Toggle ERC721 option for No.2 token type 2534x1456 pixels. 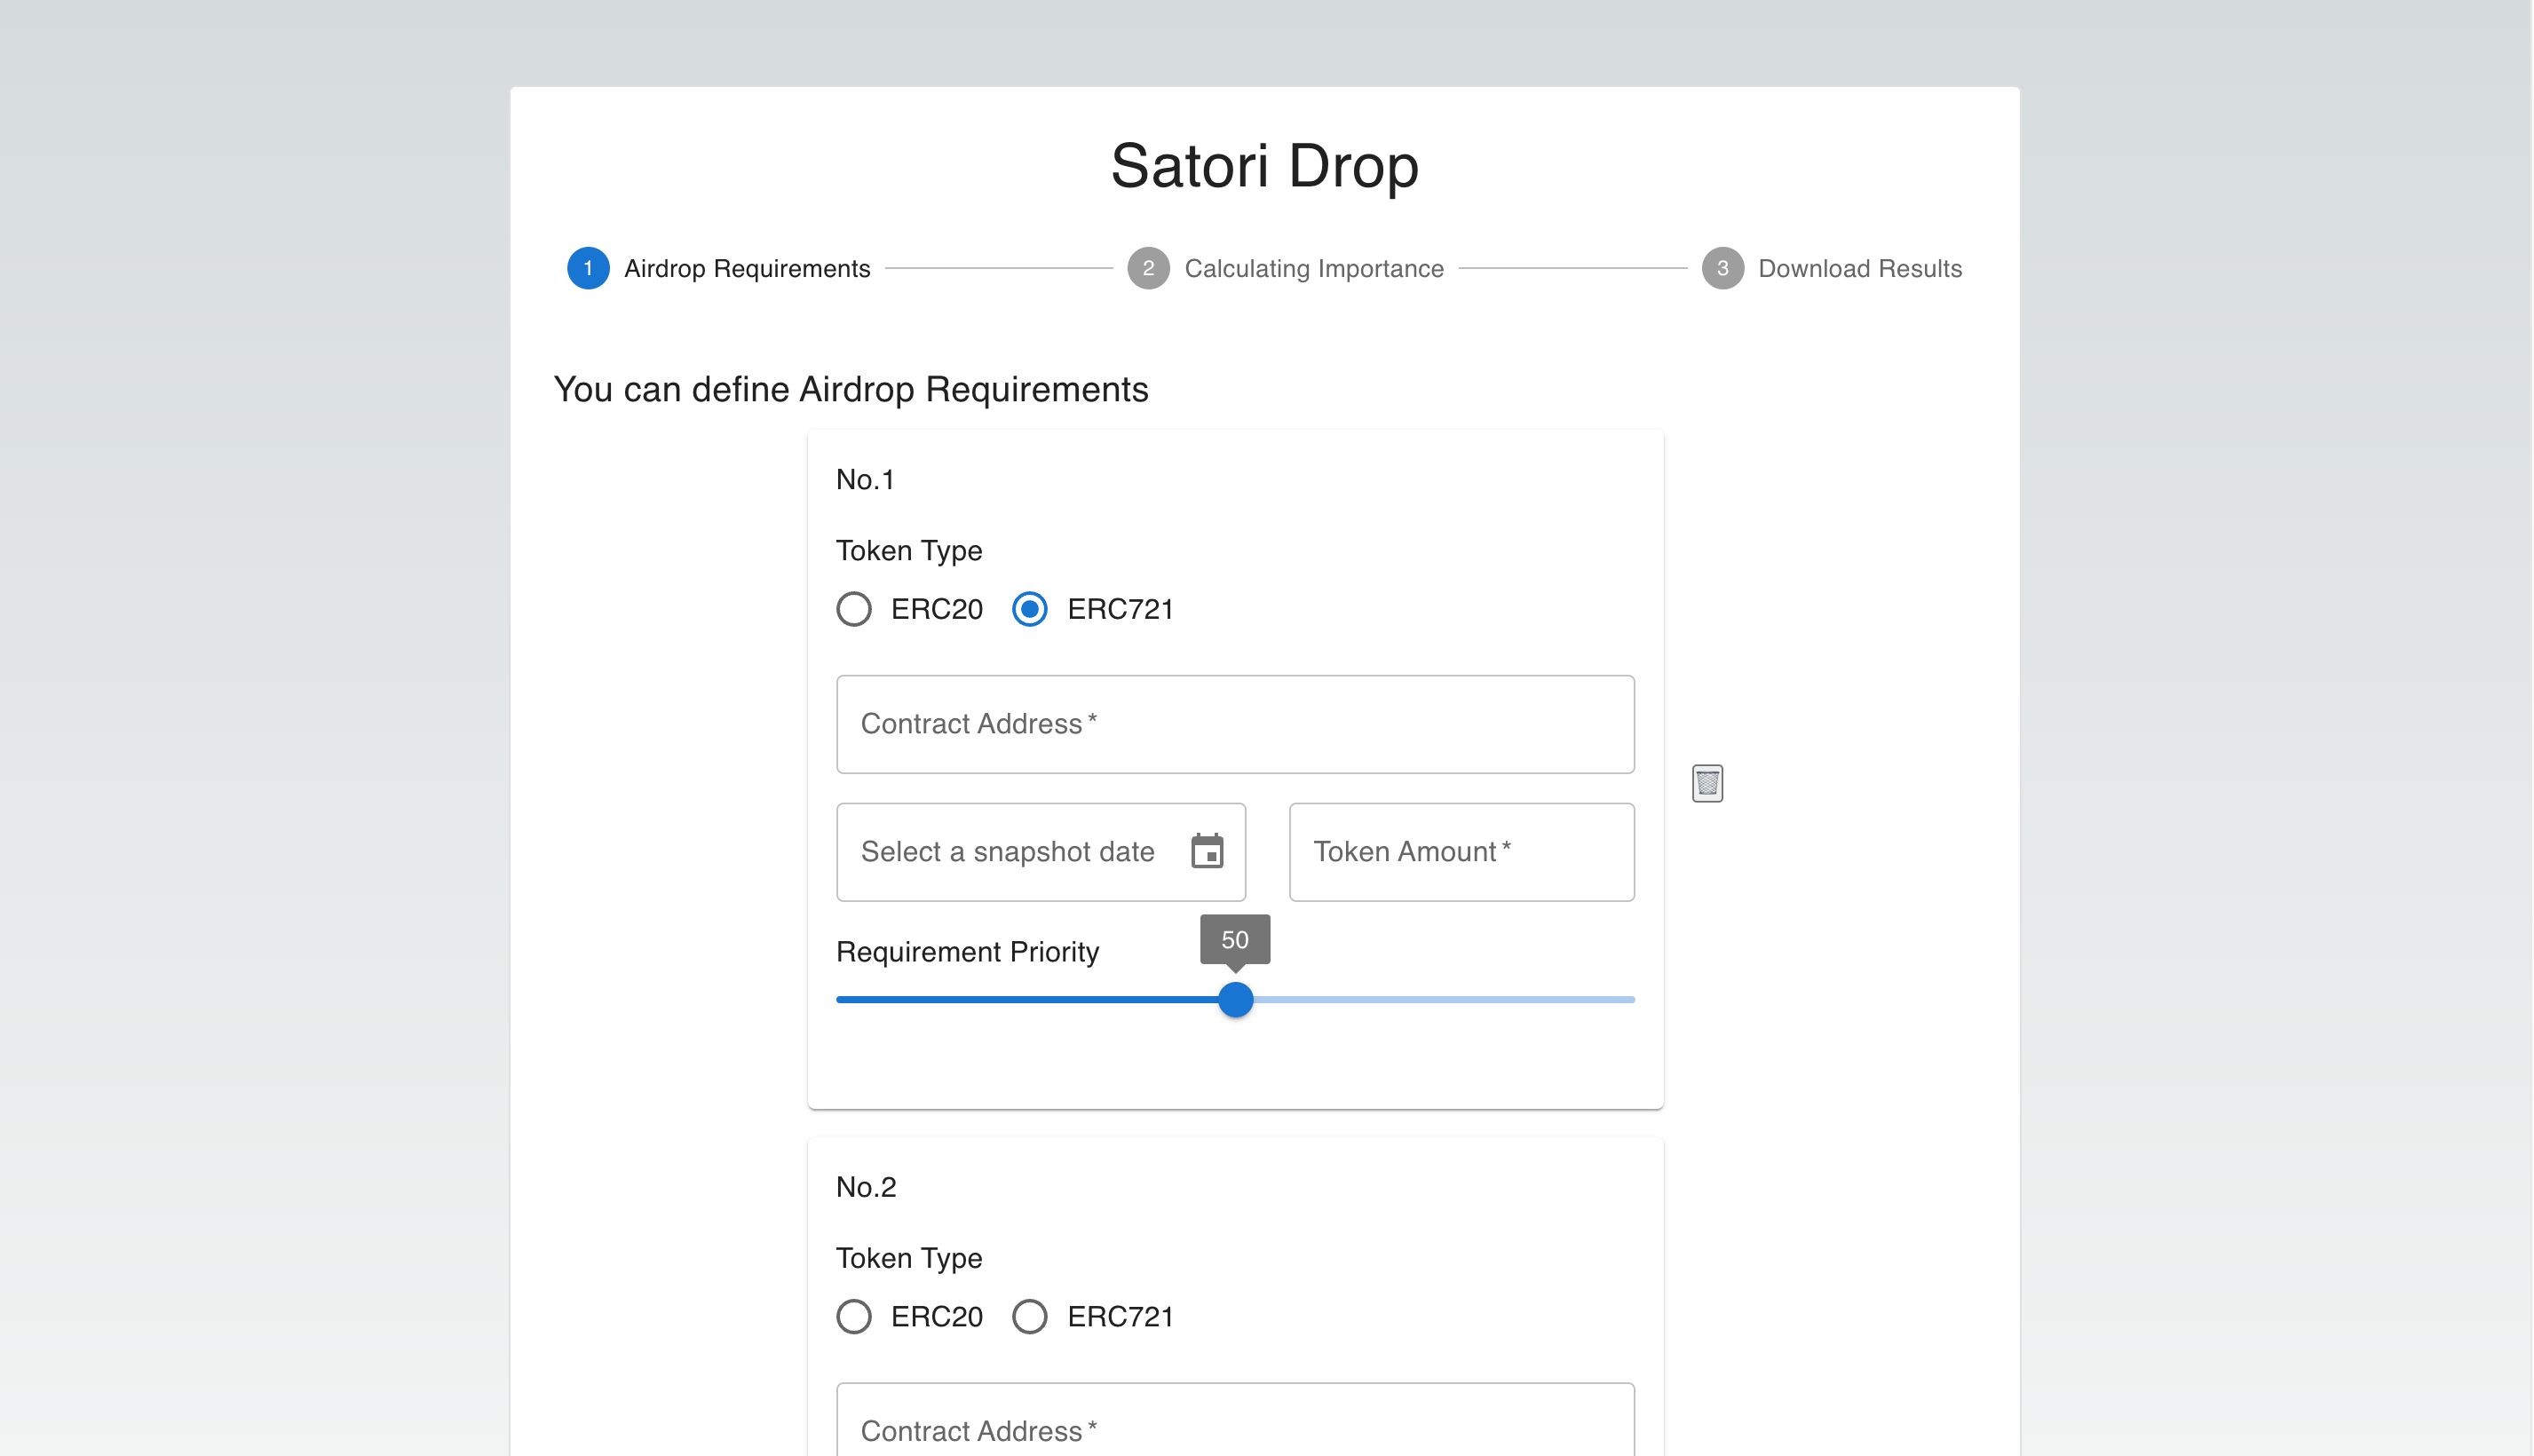click(x=1030, y=1317)
